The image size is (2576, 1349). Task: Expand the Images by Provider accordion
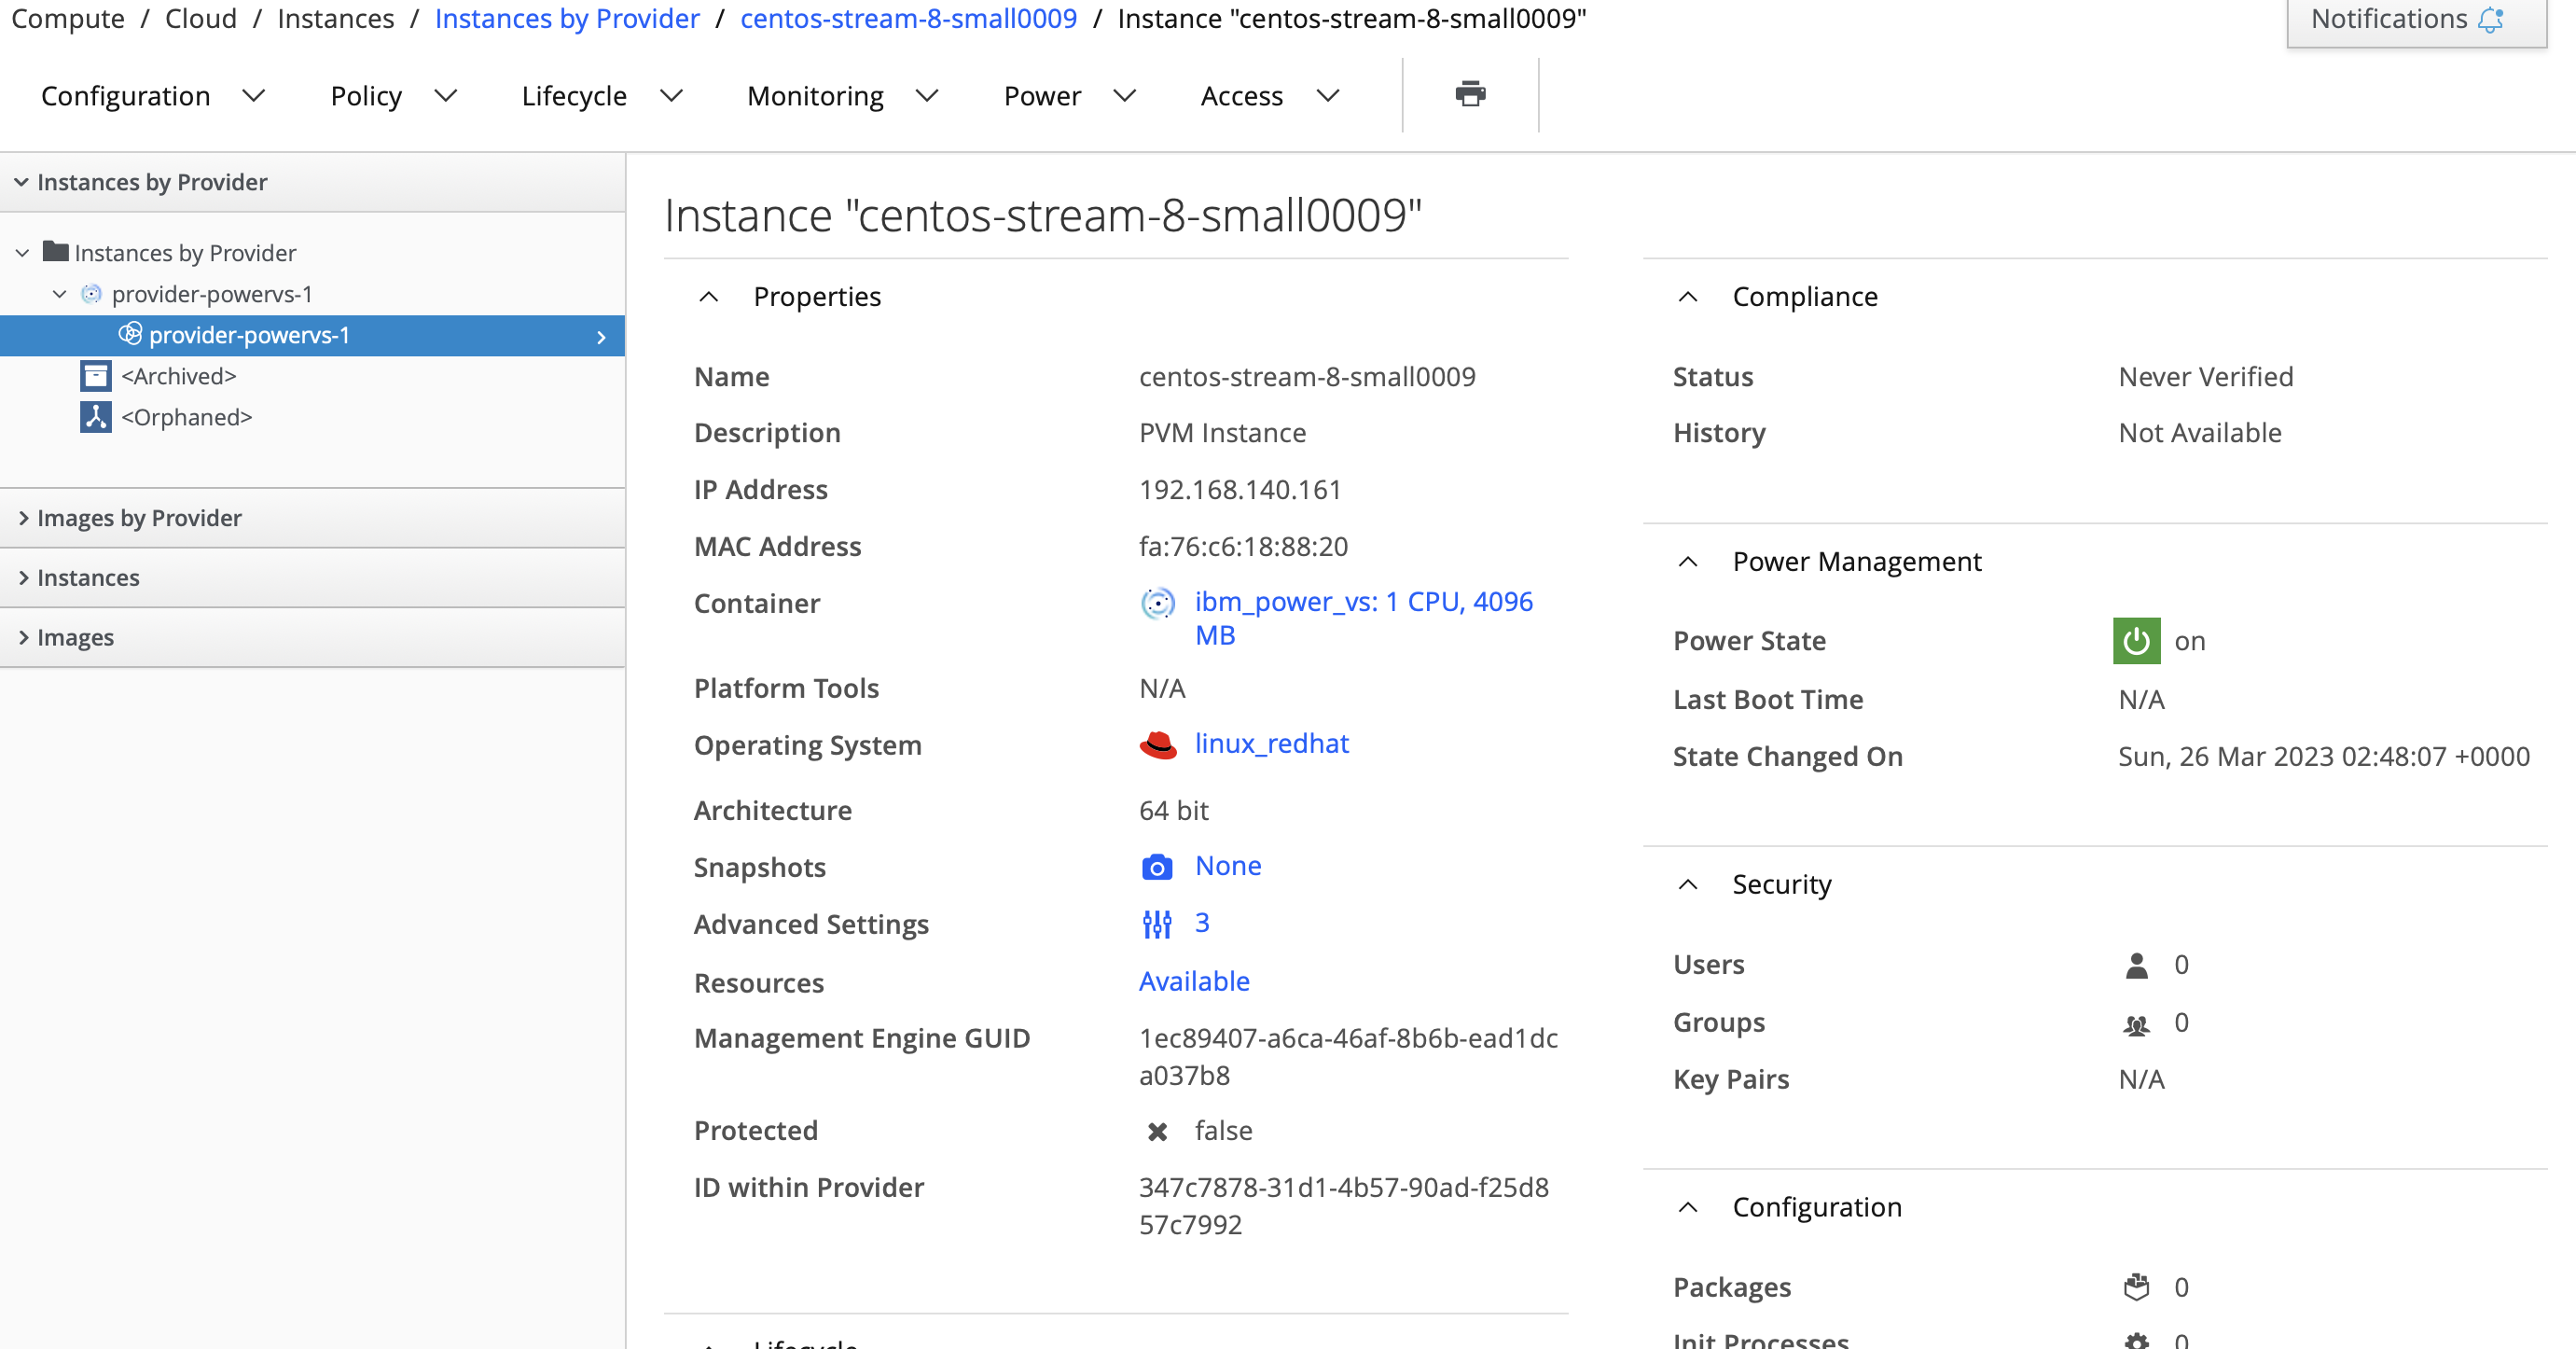pyautogui.click(x=139, y=517)
